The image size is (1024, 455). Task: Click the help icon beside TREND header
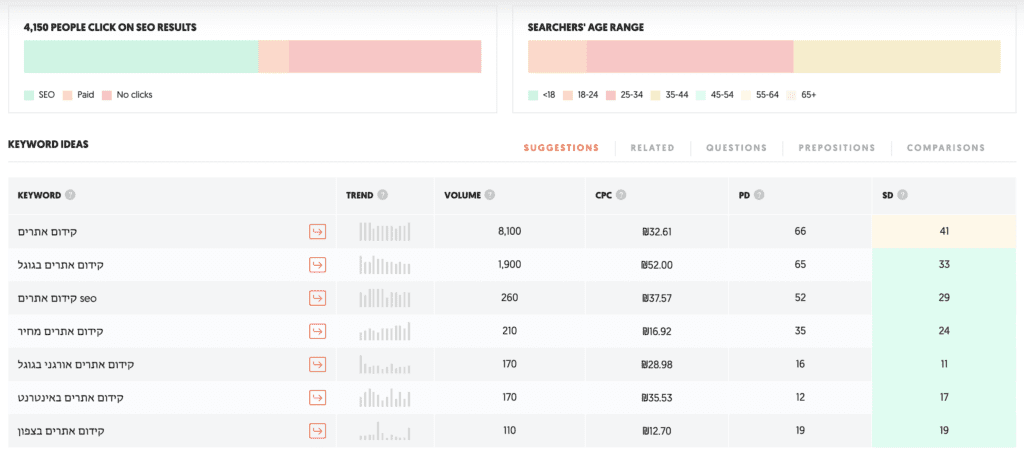point(383,195)
